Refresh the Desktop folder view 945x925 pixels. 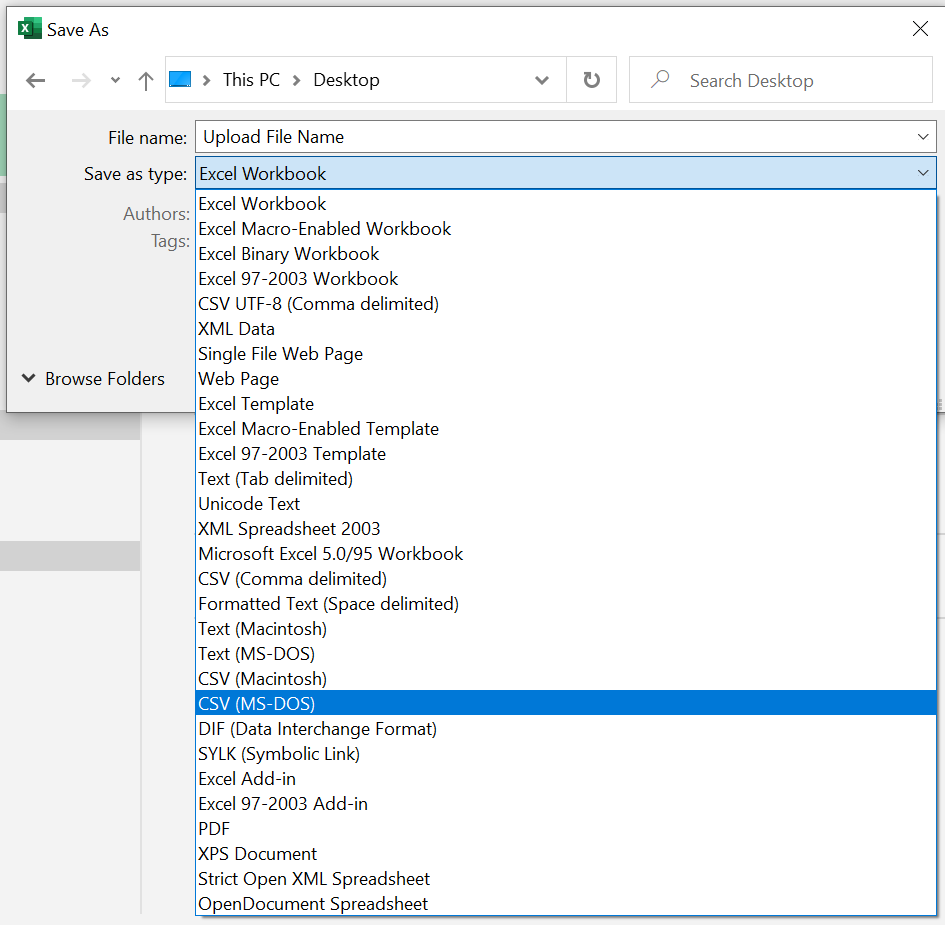(591, 80)
